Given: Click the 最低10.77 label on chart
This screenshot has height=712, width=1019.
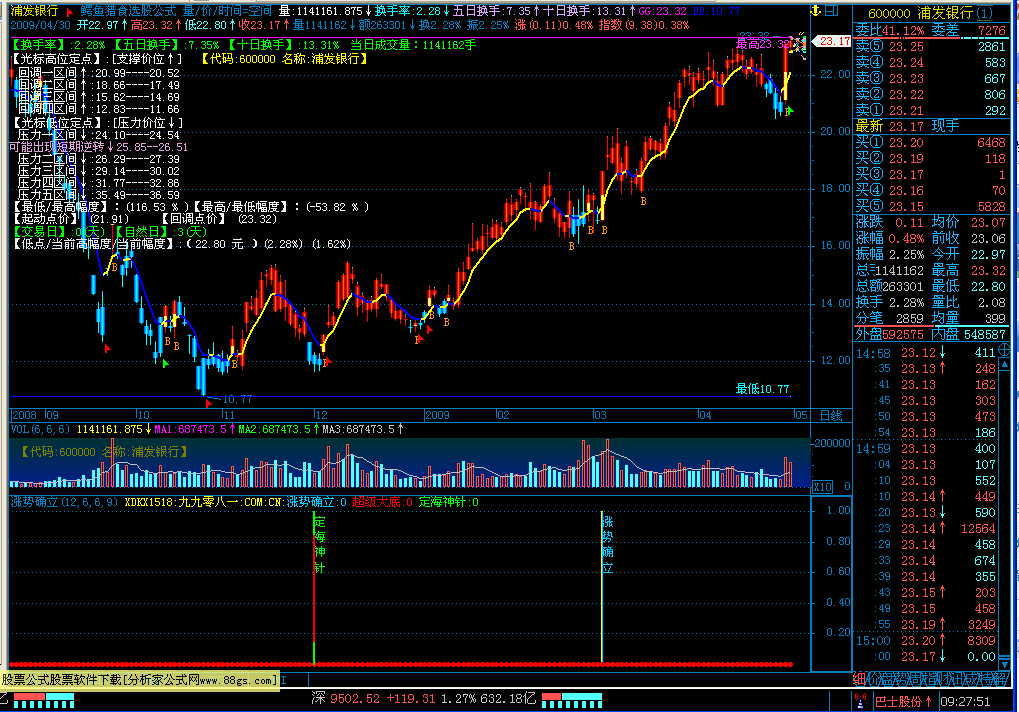Looking at the screenshot, I should pos(763,388).
